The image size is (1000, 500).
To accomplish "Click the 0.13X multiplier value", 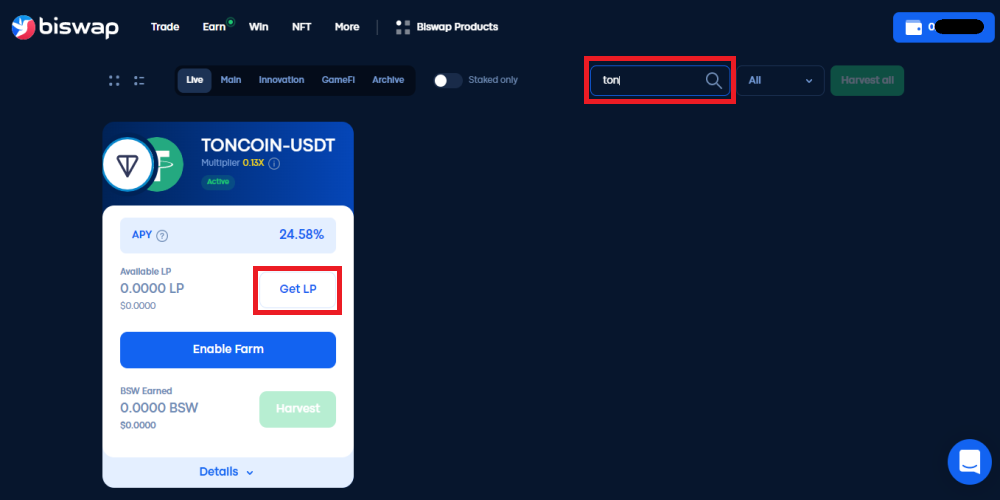I will (x=253, y=164).
